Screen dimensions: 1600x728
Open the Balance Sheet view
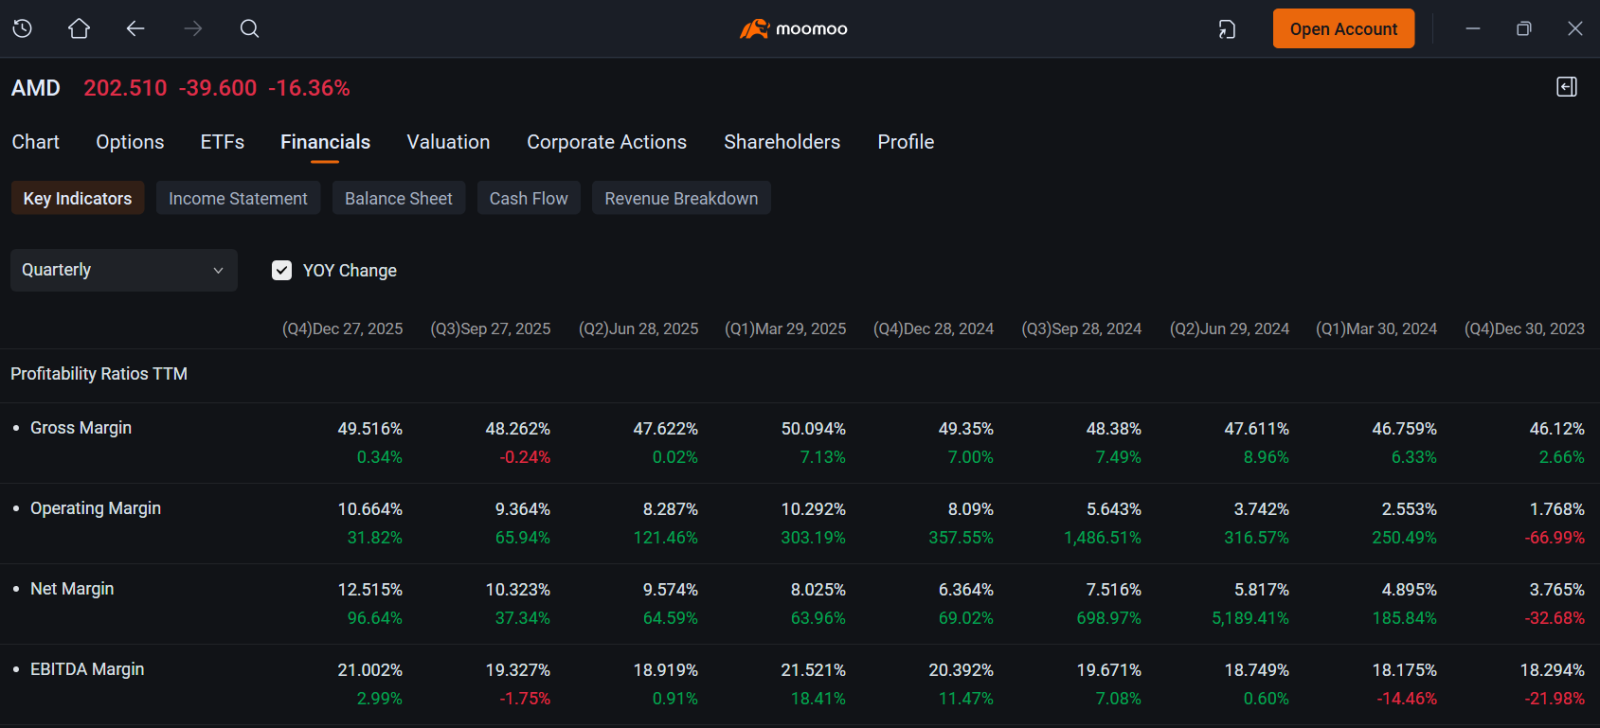399,198
